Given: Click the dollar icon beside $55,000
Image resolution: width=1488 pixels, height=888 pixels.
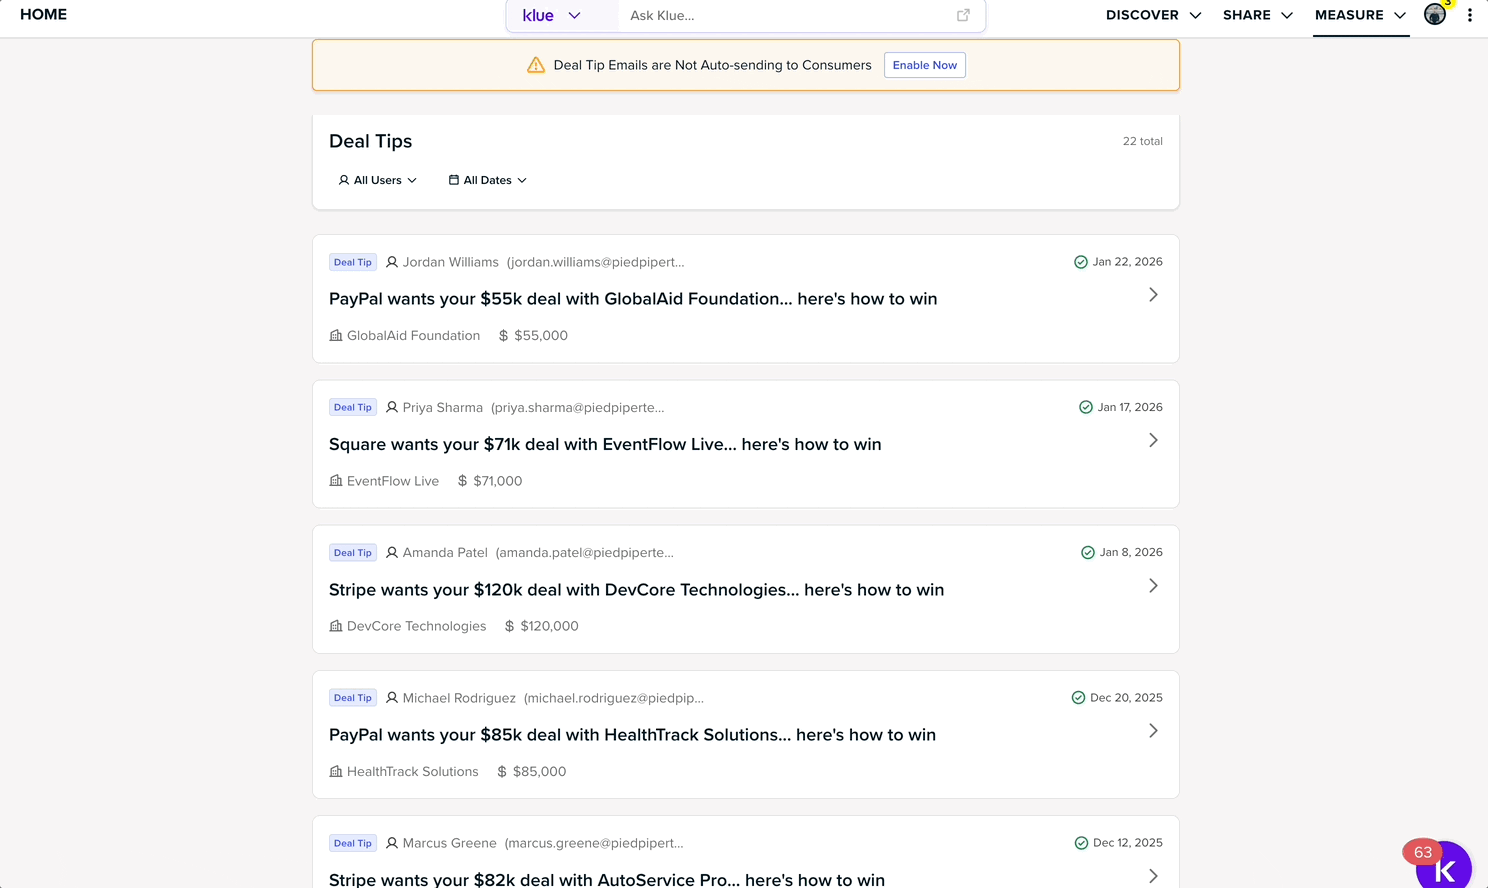Looking at the screenshot, I should point(503,336).
